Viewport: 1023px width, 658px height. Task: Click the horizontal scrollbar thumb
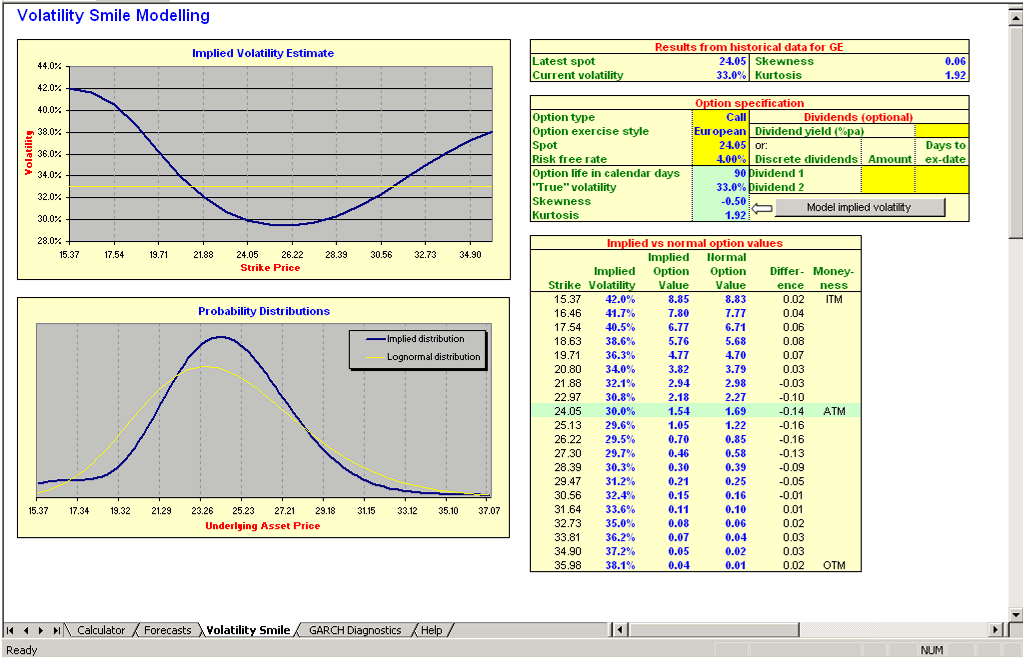pyautogui.click(x=714, y=630)
